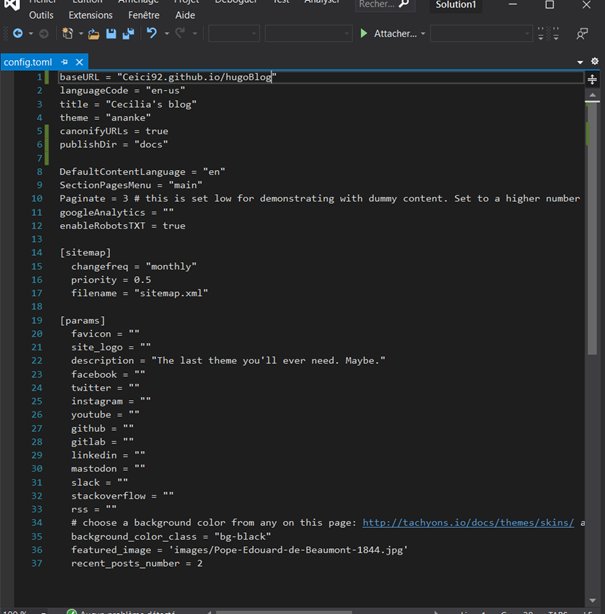Click the filename = "sitemap.xml" line
Screen dimensions: 605x614
(x=139, y=293)
